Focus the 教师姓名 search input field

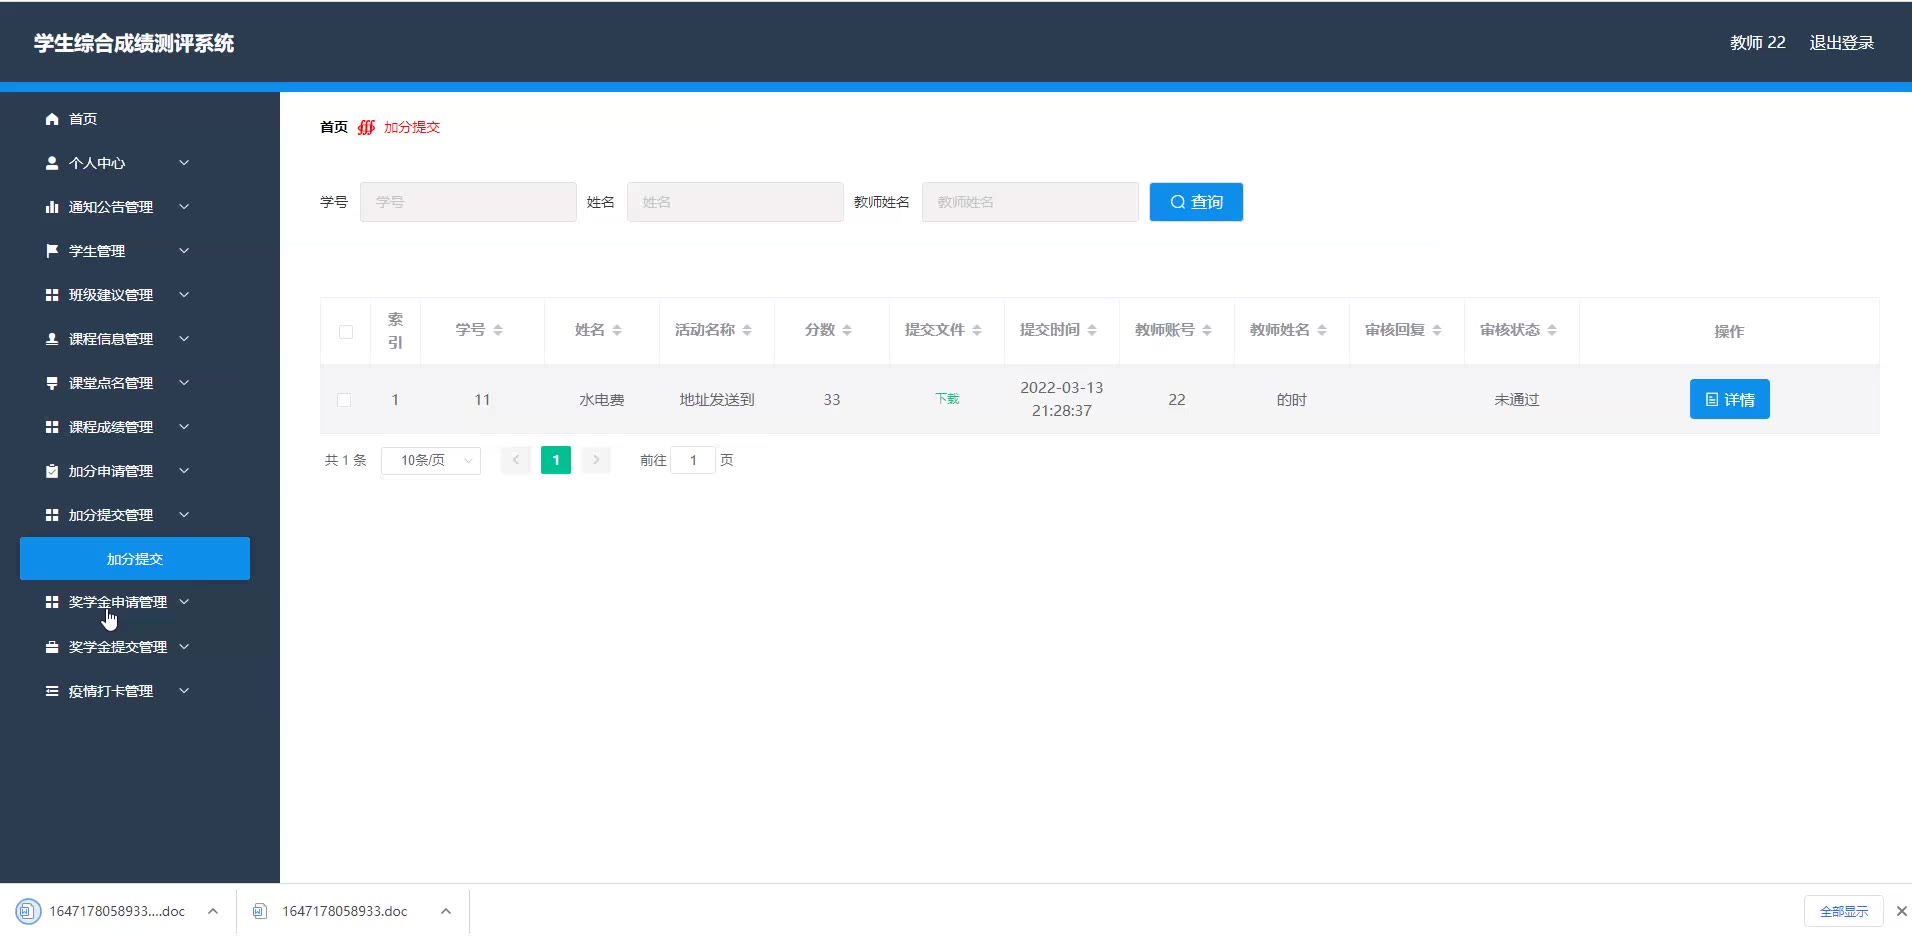(1030, 202)
